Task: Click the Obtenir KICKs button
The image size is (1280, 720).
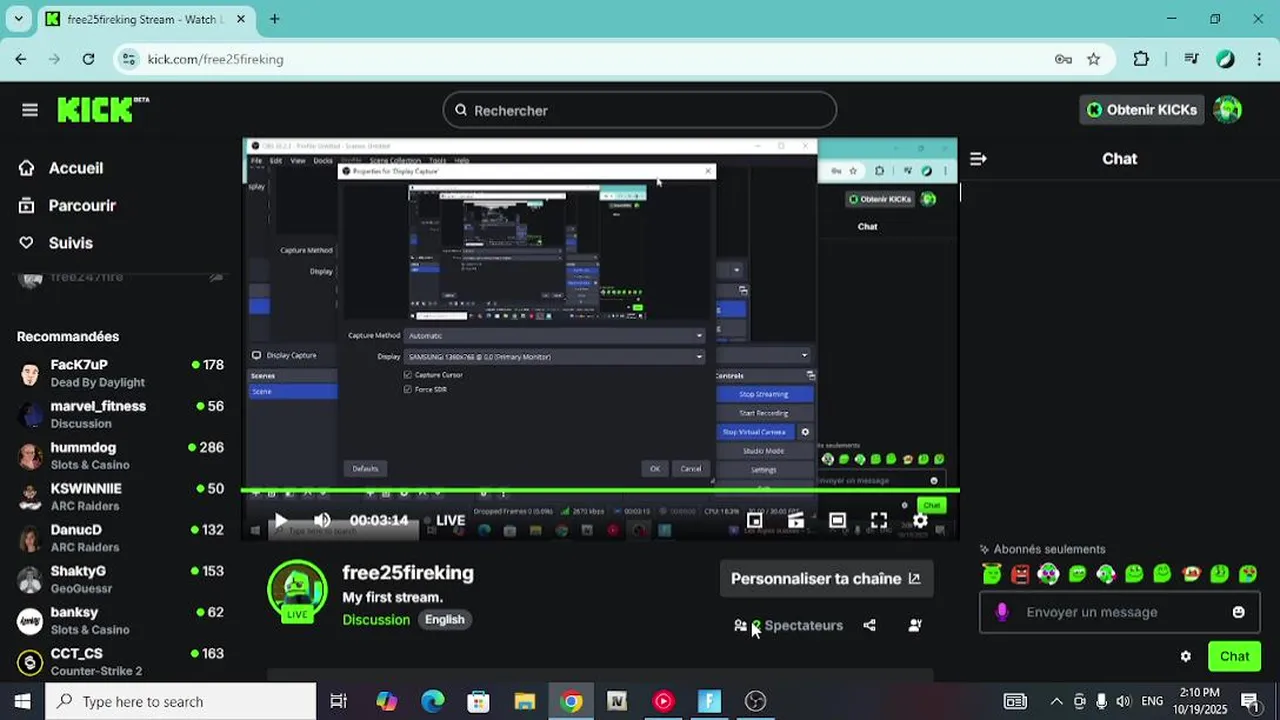Action: 1141,110
